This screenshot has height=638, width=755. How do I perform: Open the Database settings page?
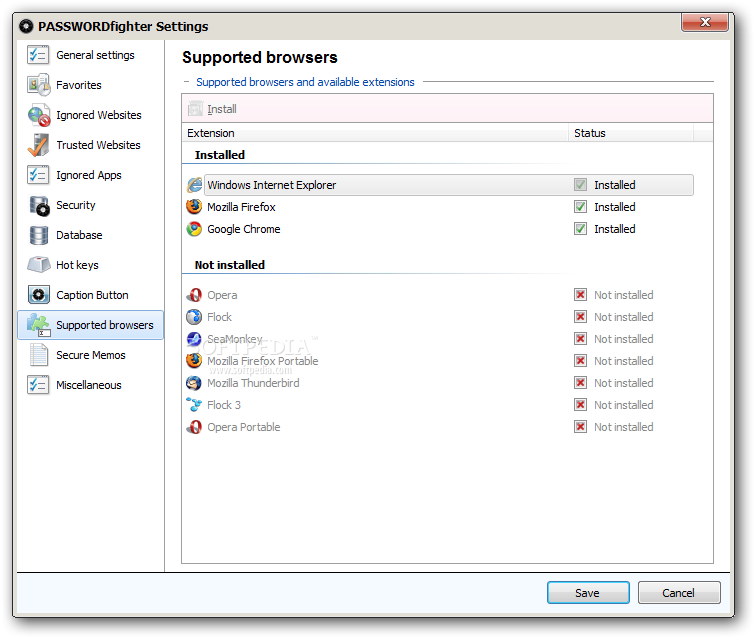point(91,235)
